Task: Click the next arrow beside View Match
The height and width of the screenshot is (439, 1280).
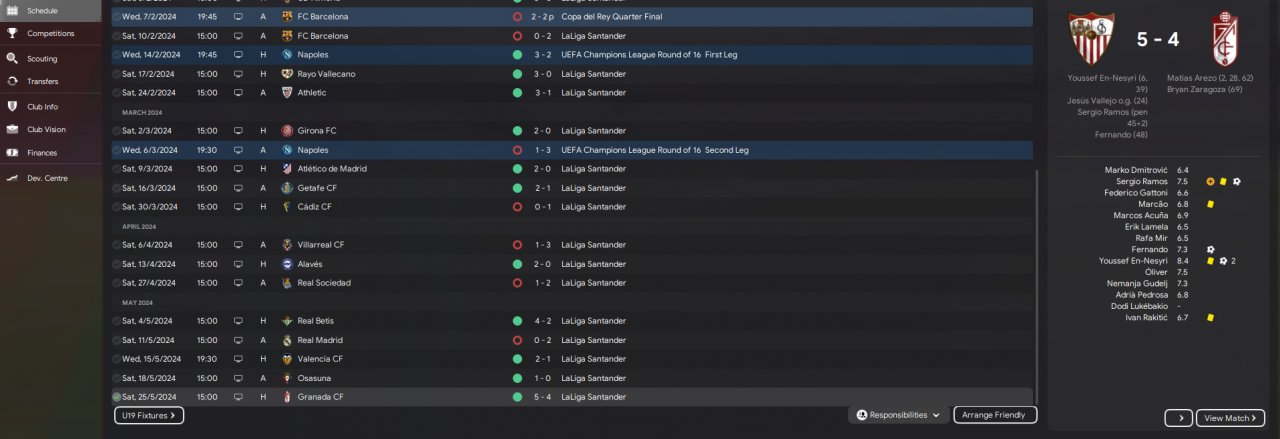Action: (1179, 418)
